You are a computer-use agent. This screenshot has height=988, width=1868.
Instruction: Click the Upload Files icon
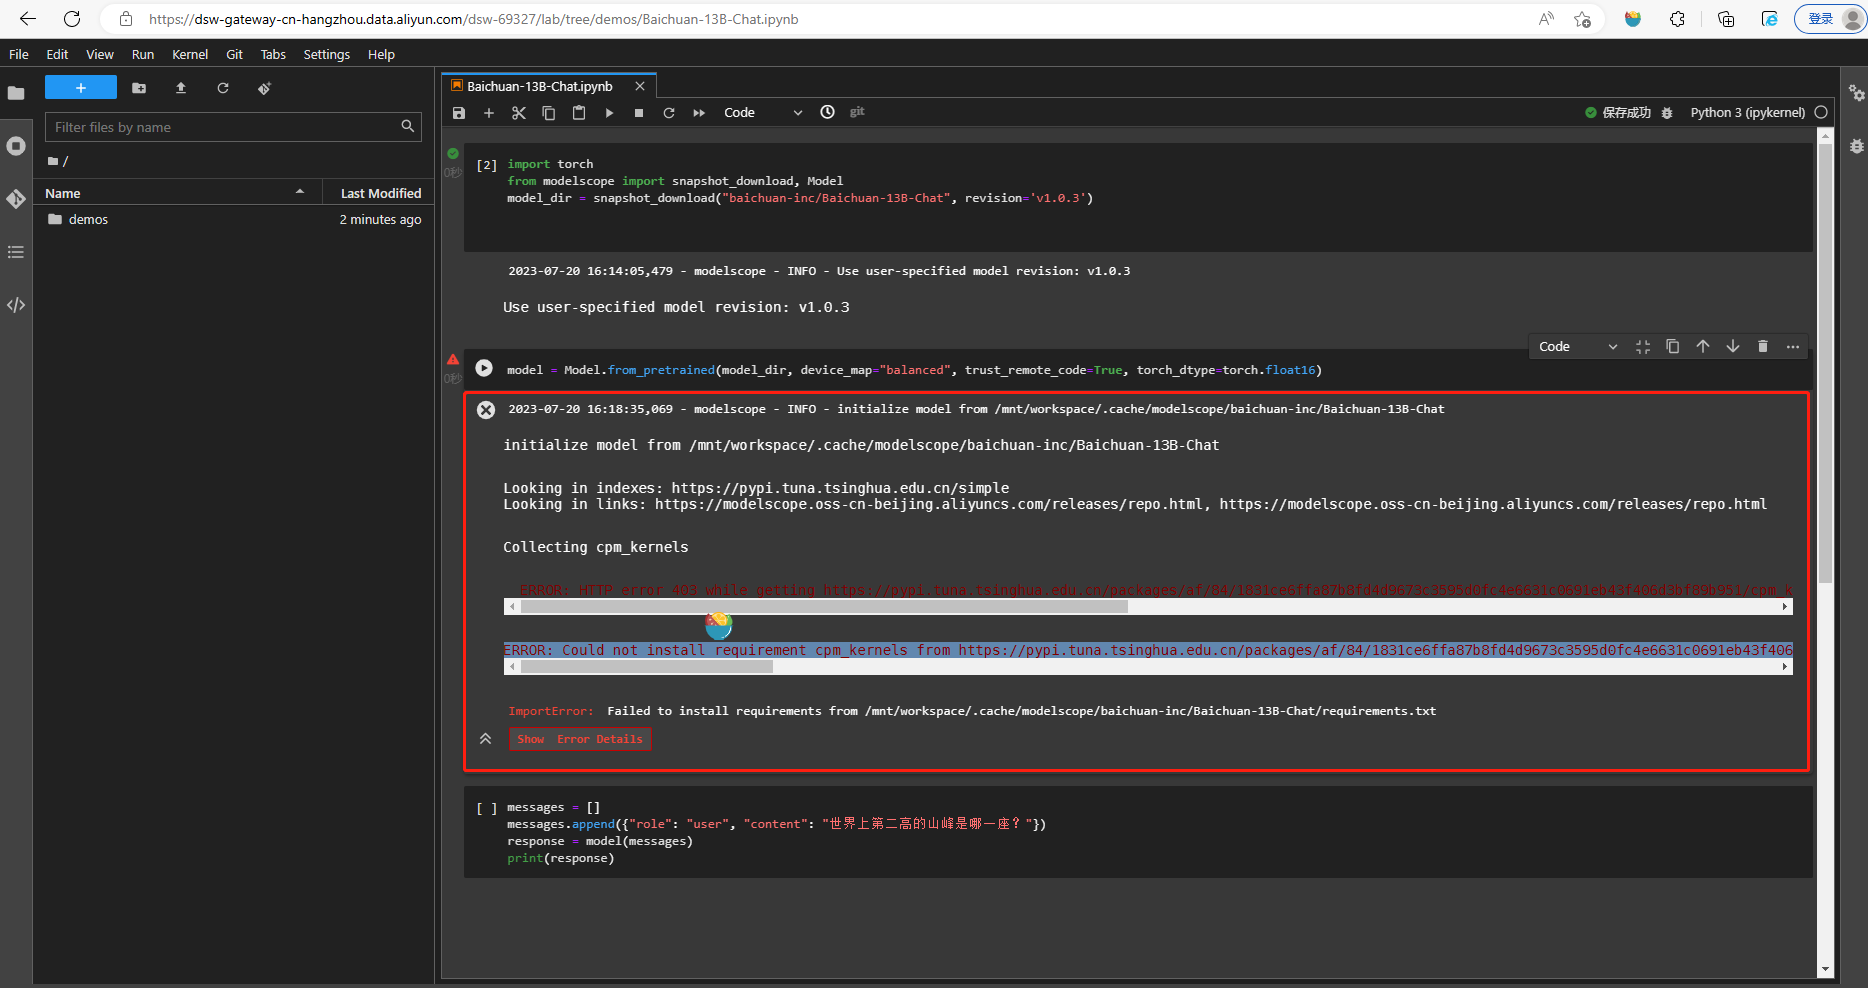pyautogui.click(x=181, y=88)
